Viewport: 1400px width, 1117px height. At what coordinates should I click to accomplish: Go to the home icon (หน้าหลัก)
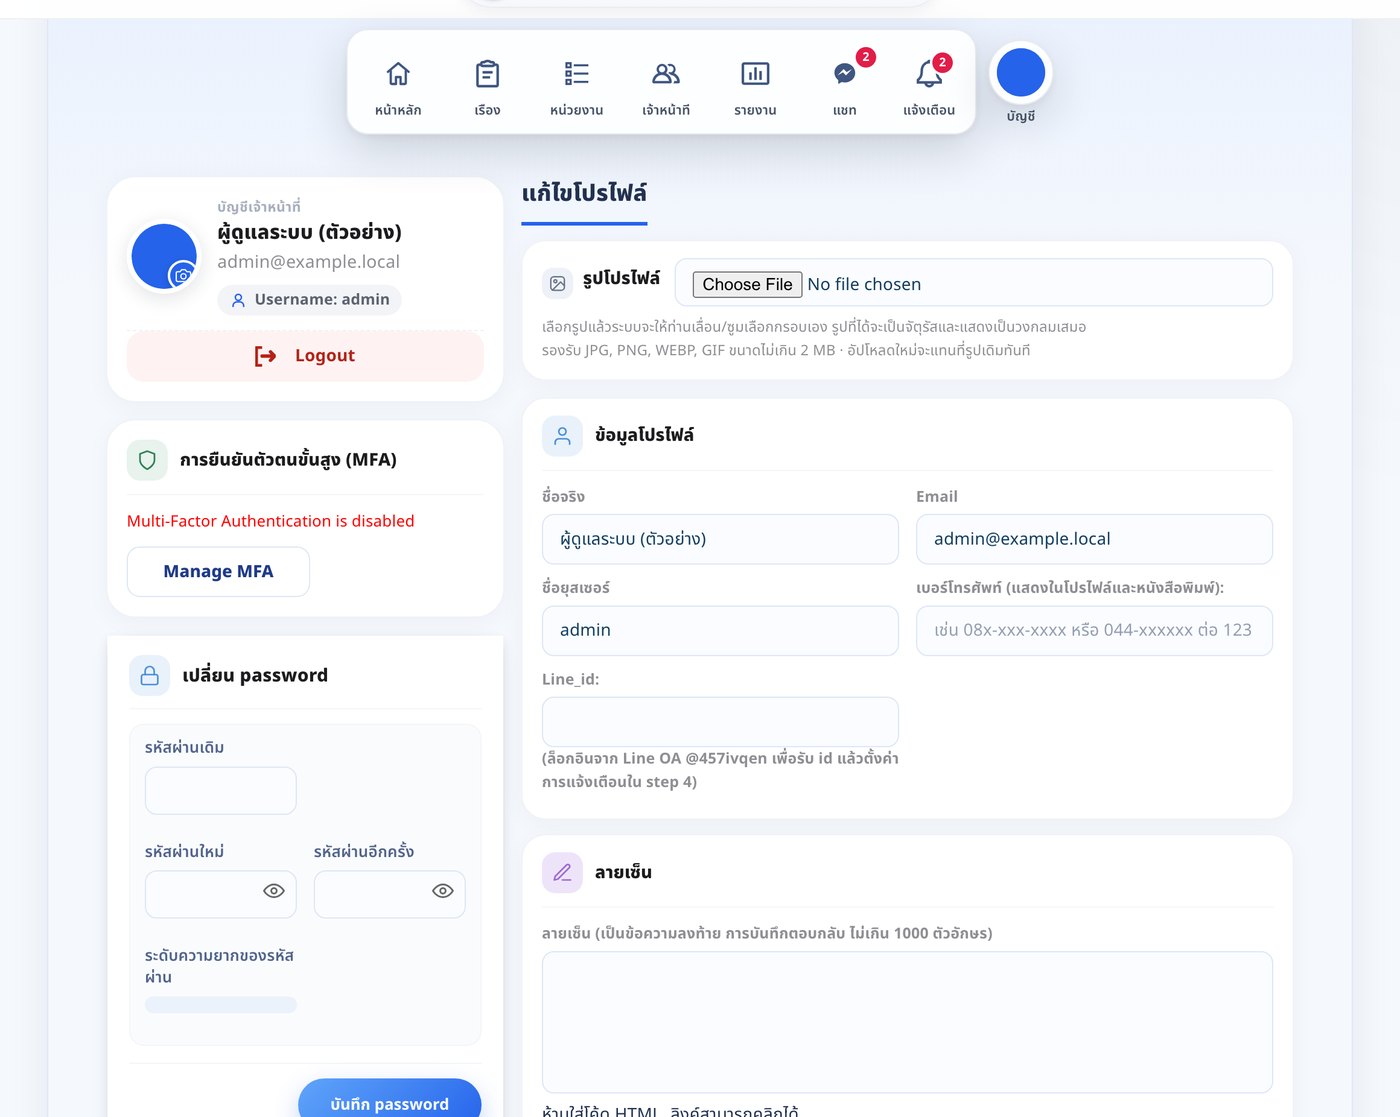(398, 74)
